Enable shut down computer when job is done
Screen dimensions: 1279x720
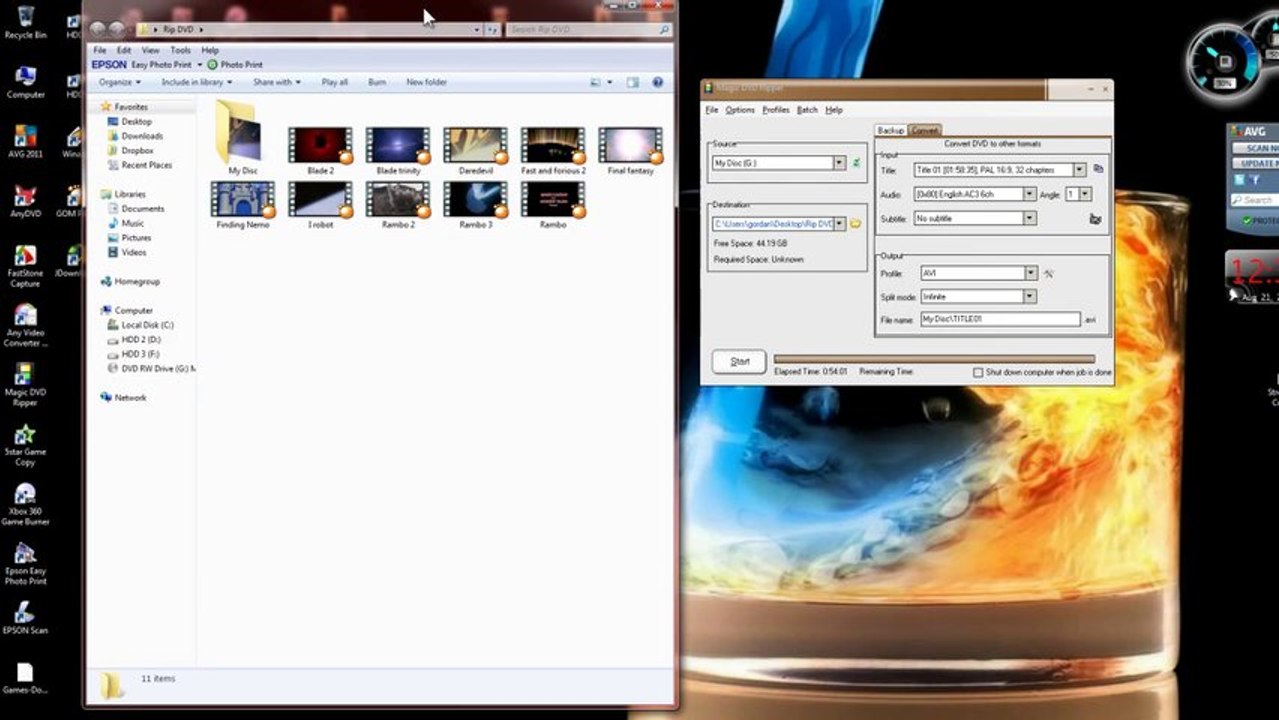coord(978,372)
